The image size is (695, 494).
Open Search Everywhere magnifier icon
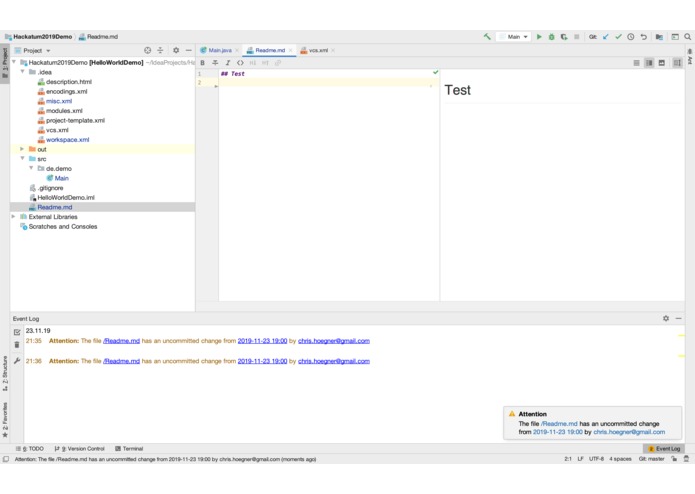(687, 37)
